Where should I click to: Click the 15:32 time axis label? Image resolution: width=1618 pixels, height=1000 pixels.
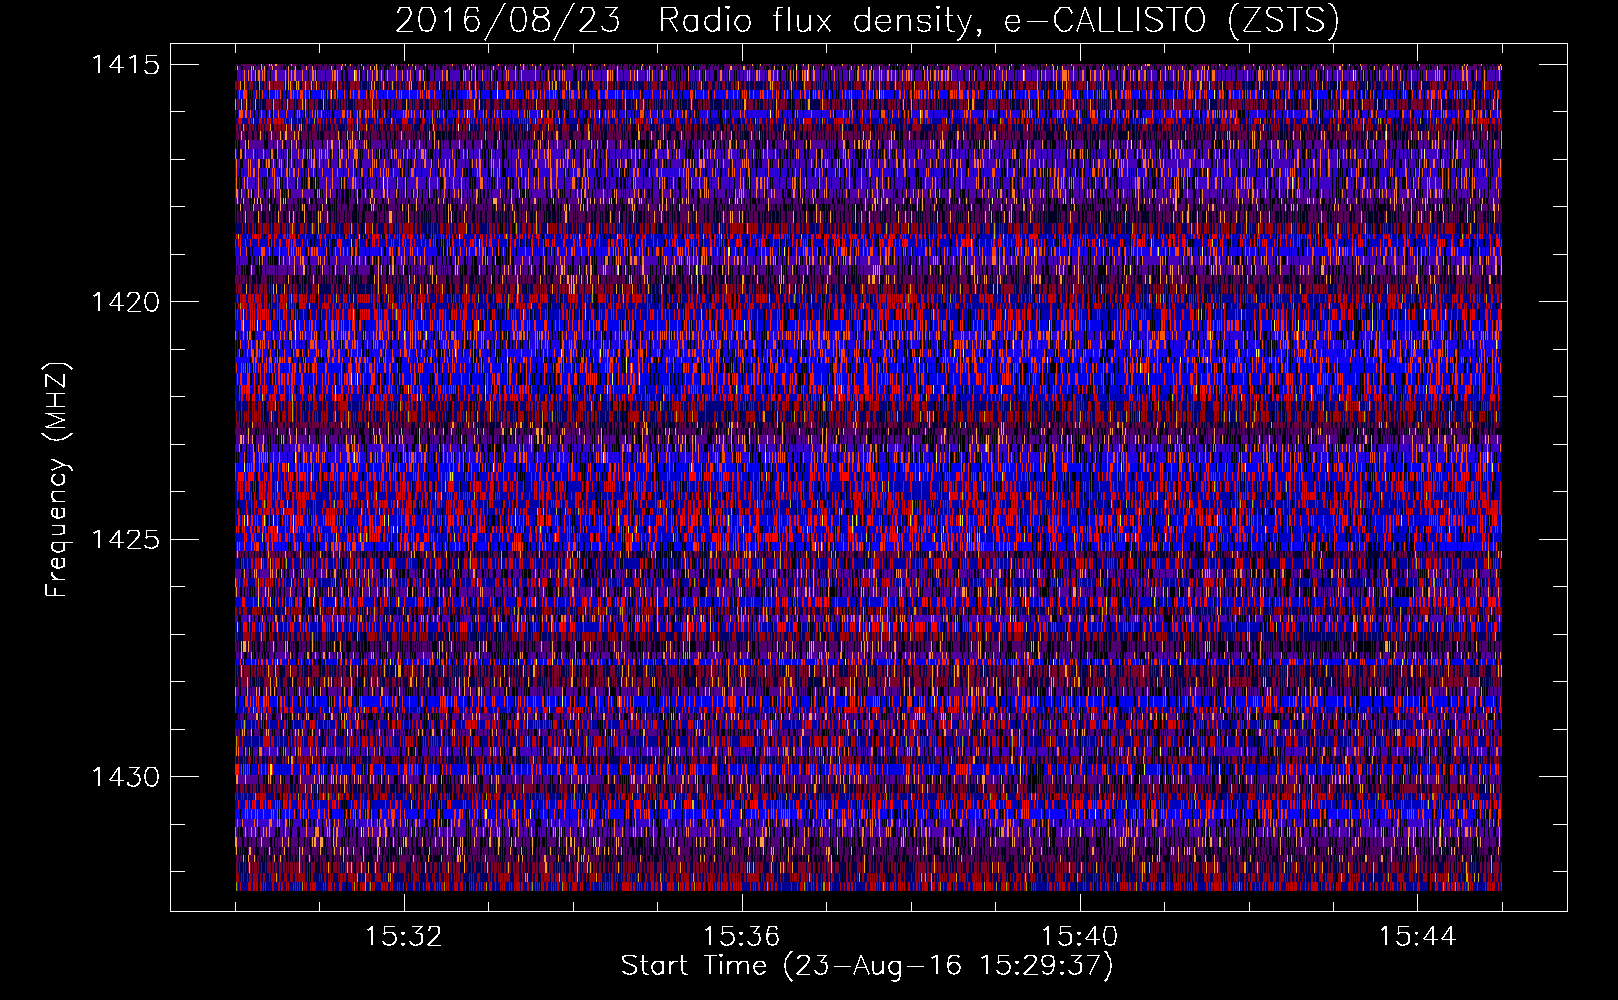(x=404, y=937)
